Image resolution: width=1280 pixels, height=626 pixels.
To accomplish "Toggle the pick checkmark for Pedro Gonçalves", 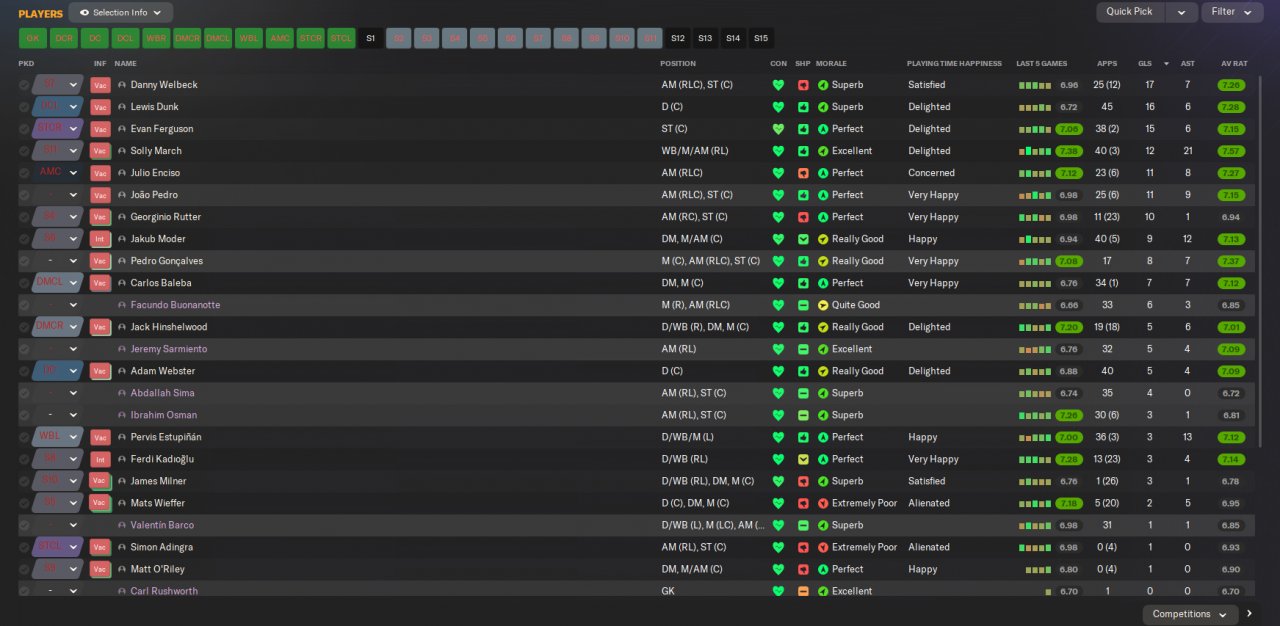I will (x=24, y=261).
